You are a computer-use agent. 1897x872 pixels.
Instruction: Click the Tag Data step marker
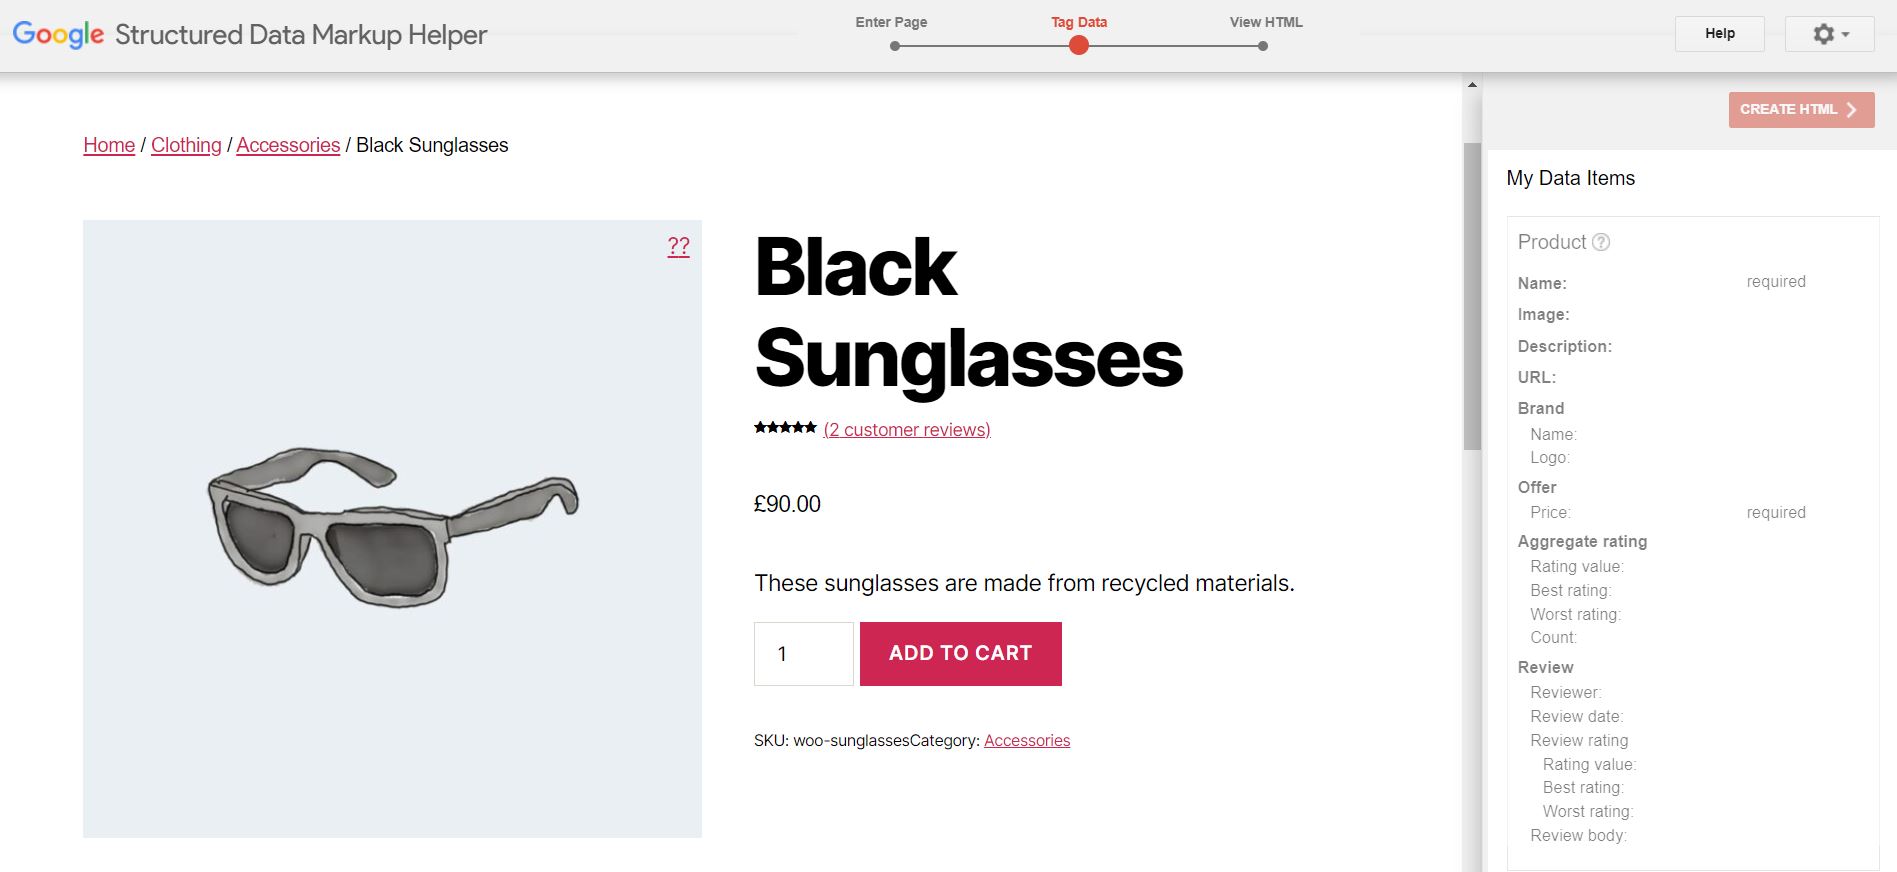[1078, 45]
